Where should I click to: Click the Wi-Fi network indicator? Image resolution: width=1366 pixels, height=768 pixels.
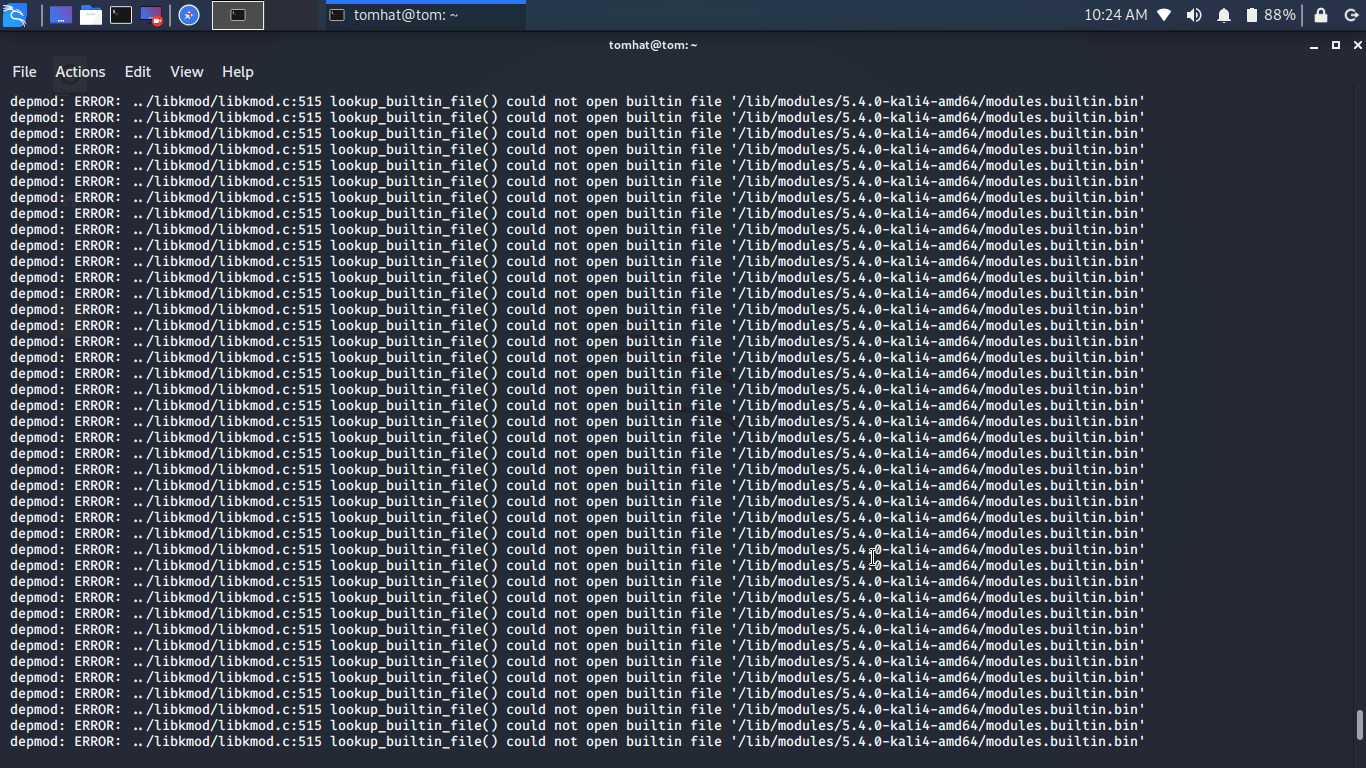point(1164,15)
